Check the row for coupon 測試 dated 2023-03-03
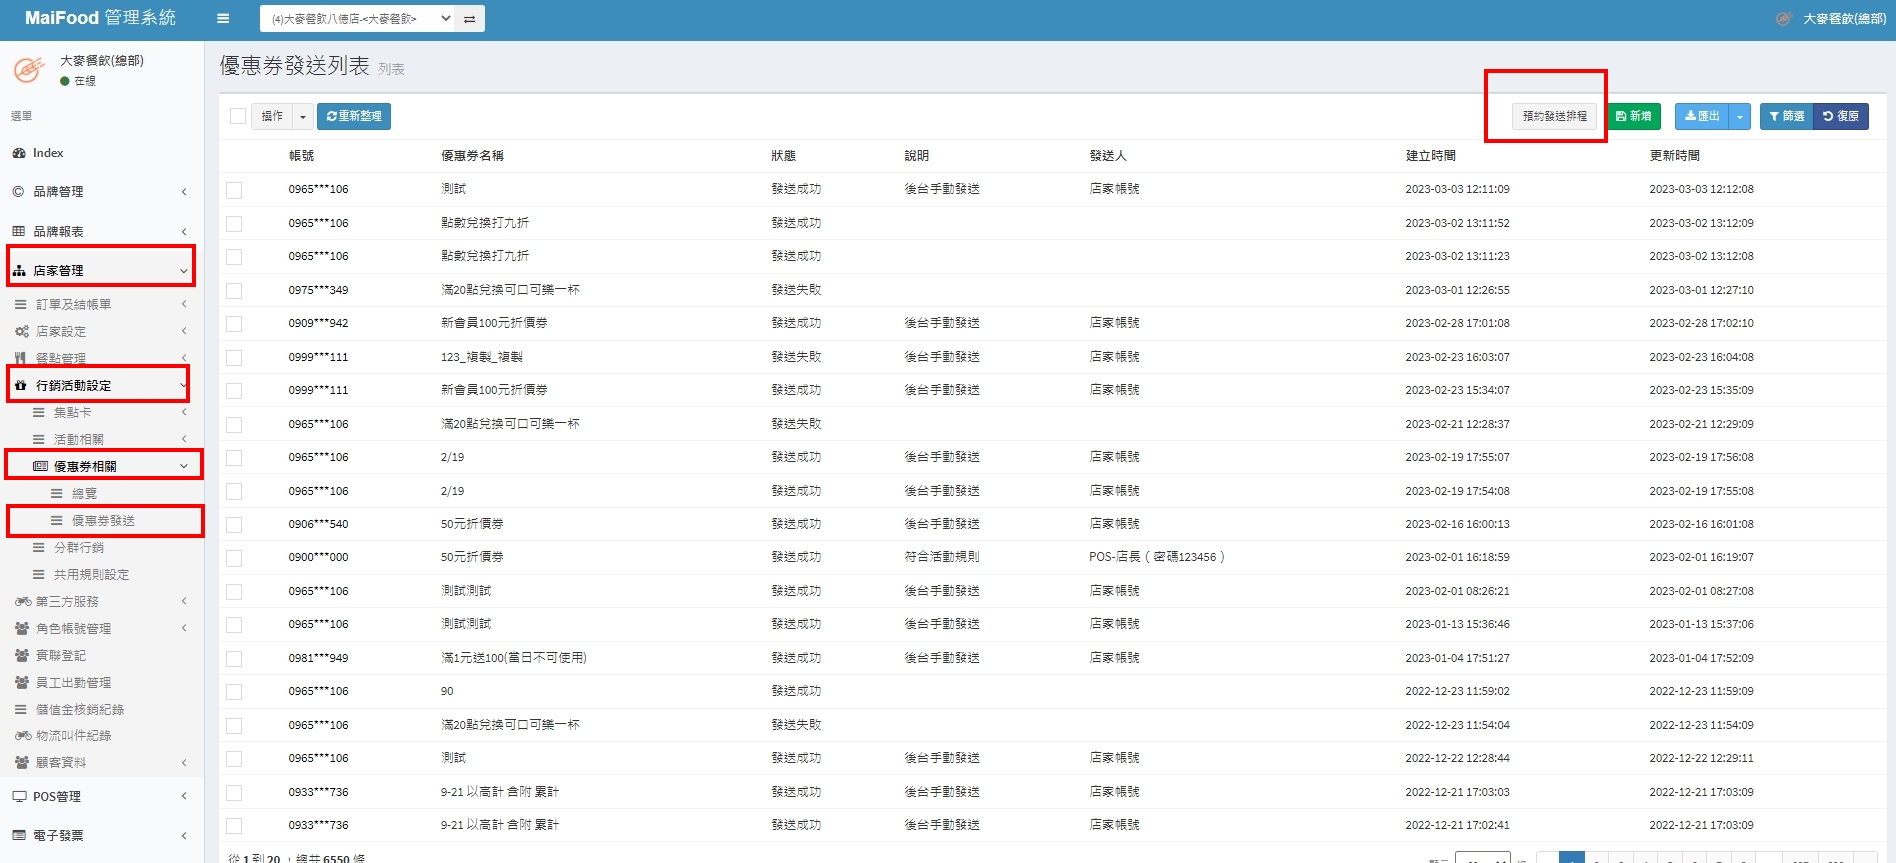This screenshot has height=863, width=1896. (234, 190)
